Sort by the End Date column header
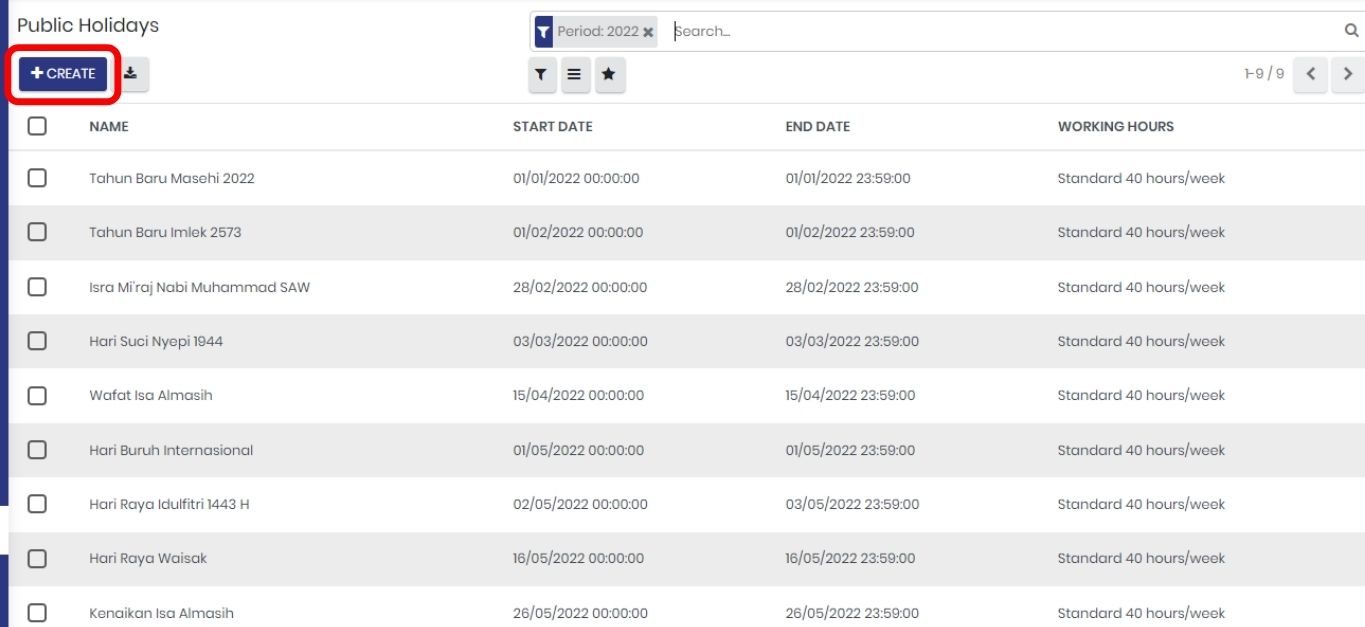 pyautogui.click(x=818, y=127)
